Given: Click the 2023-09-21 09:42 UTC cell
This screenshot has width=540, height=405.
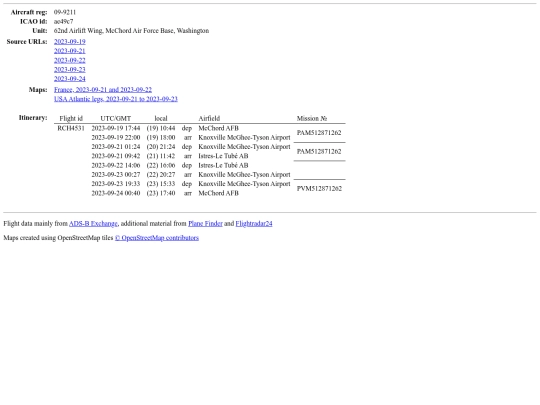Looking at the screenshot, I should coord(116,156).
